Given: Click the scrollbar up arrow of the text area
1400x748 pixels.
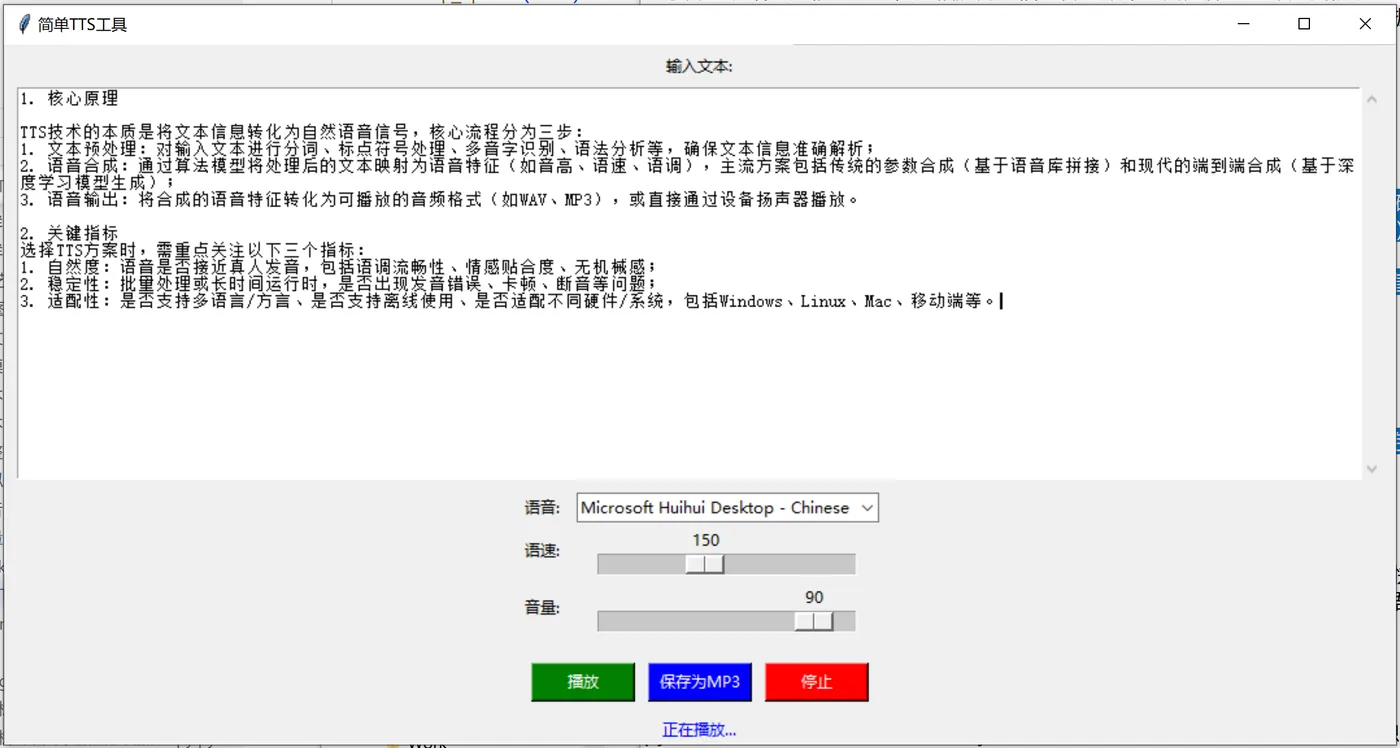Looking at the screenshot, I should (x=1371, y=98).
